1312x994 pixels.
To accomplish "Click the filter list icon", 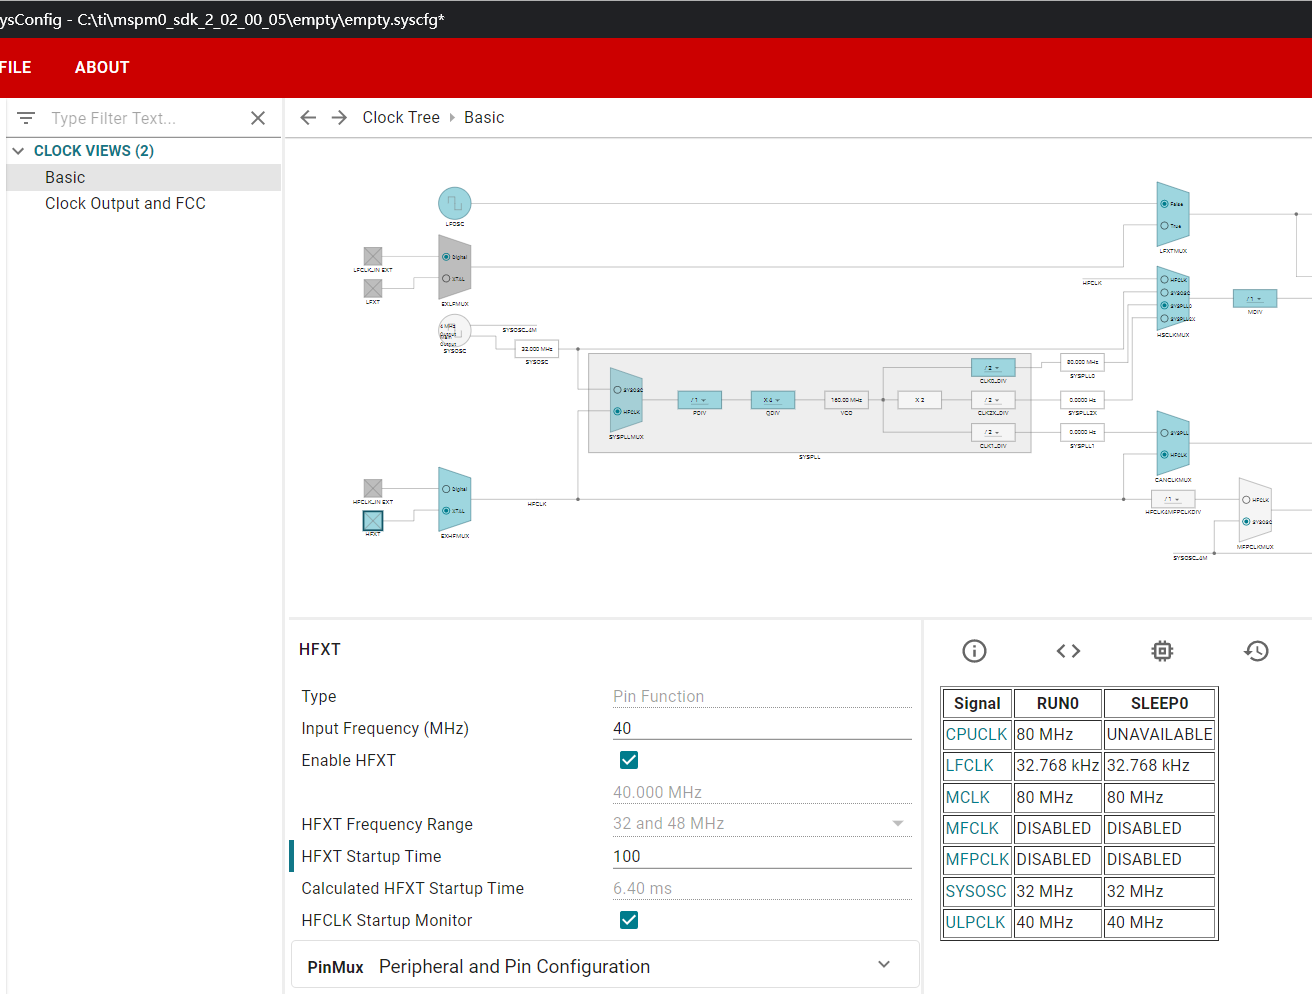I will (x=26, y=118).
